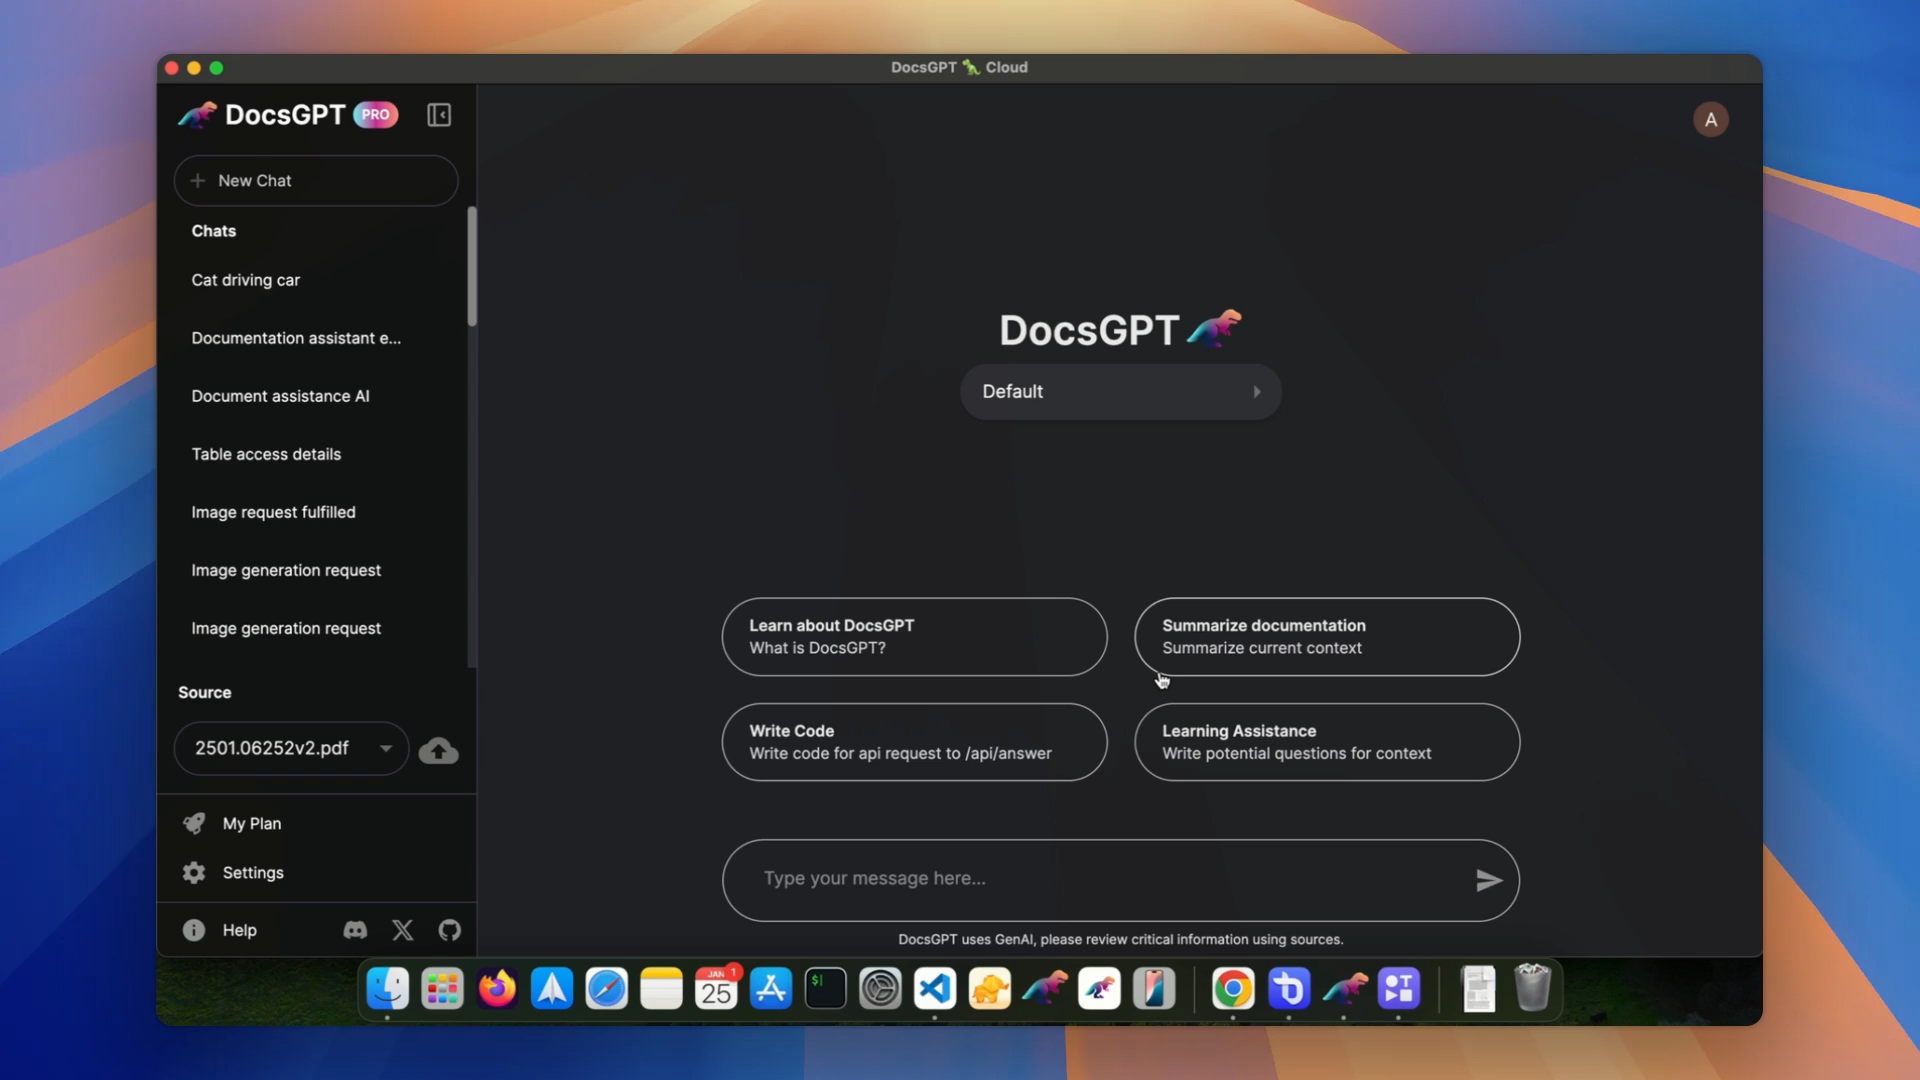
Task: Open the document stack in the dock
Action: pyautogui.click(x=1478, y=989)
